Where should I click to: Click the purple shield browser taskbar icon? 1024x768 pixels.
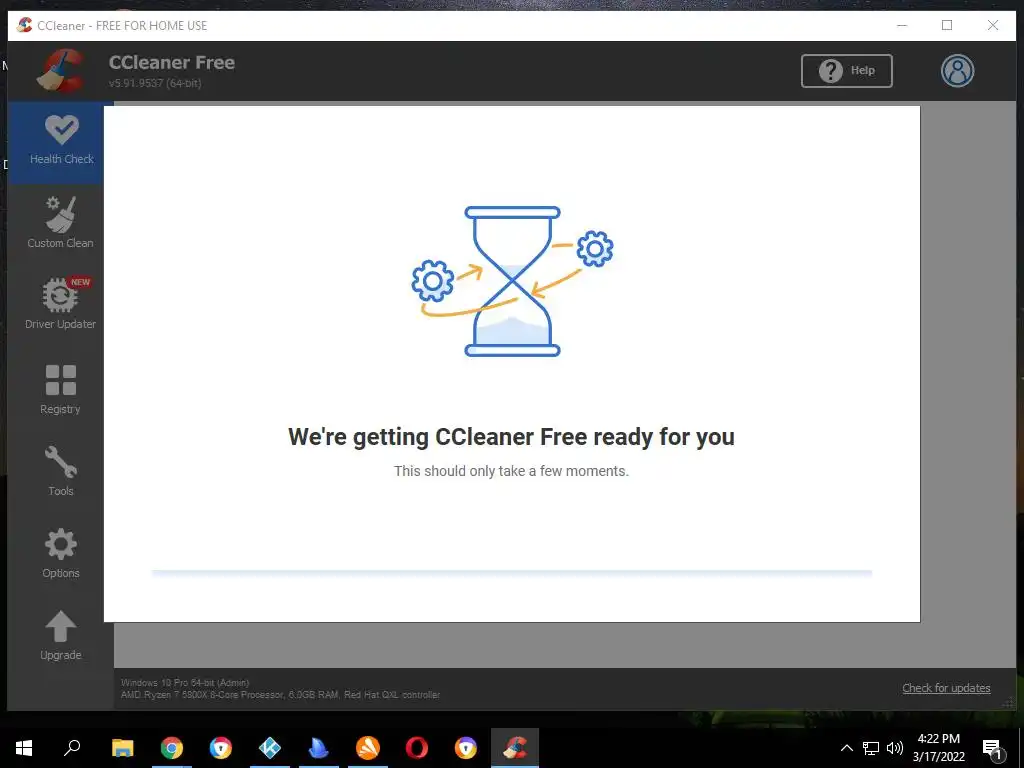pyautogui.click(x=466, y=748)
